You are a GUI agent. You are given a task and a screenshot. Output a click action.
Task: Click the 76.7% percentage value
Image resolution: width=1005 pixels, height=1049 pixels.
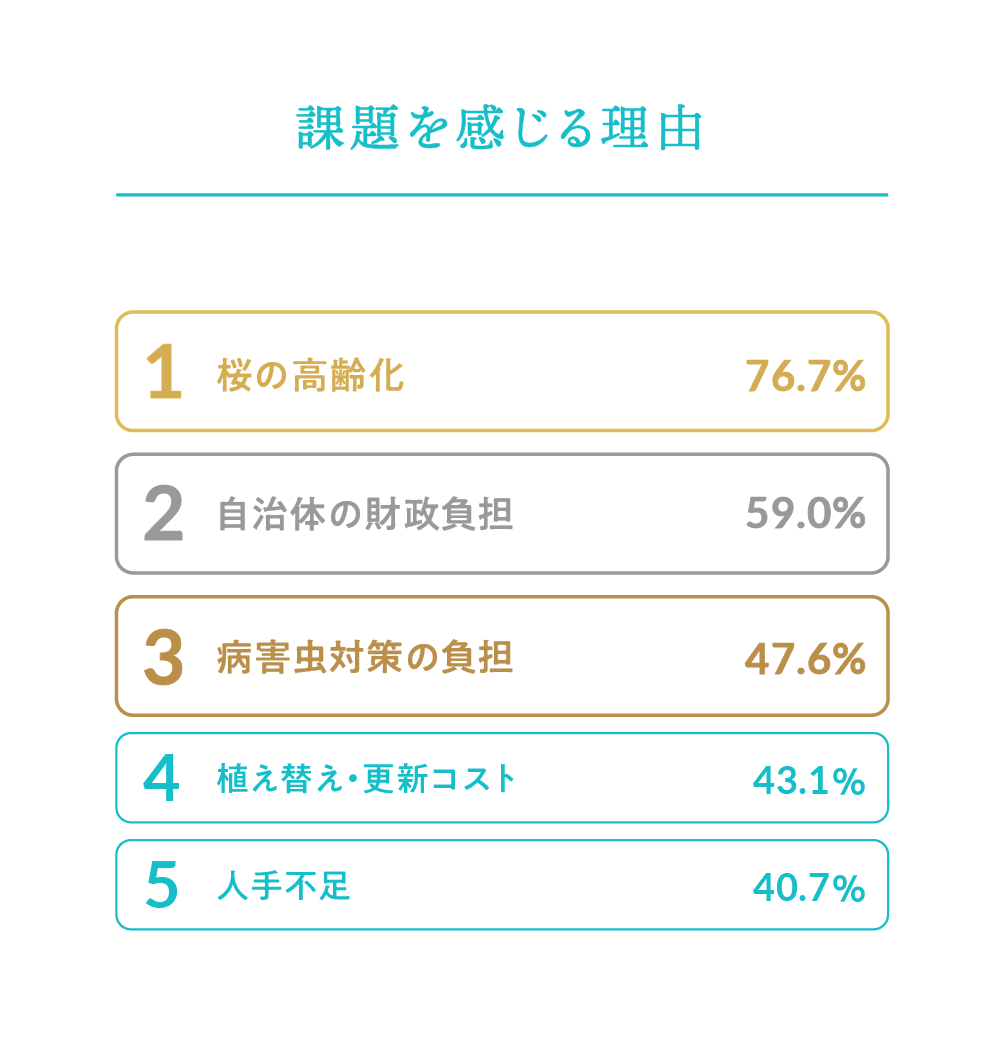click(x=805, y=376)
